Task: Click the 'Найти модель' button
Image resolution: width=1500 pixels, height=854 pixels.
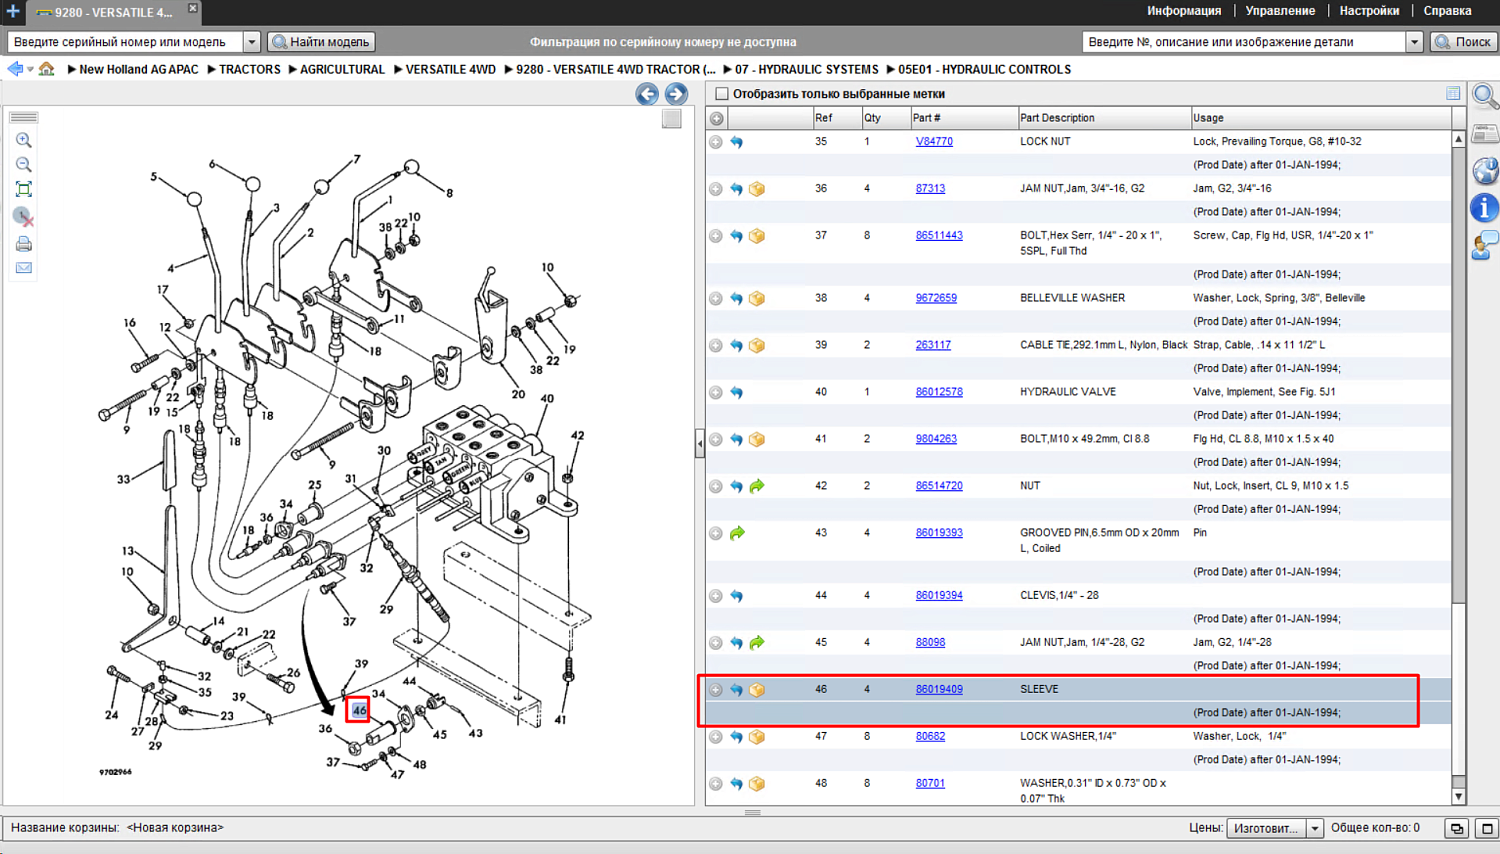Action: click(x=322, y=42)
